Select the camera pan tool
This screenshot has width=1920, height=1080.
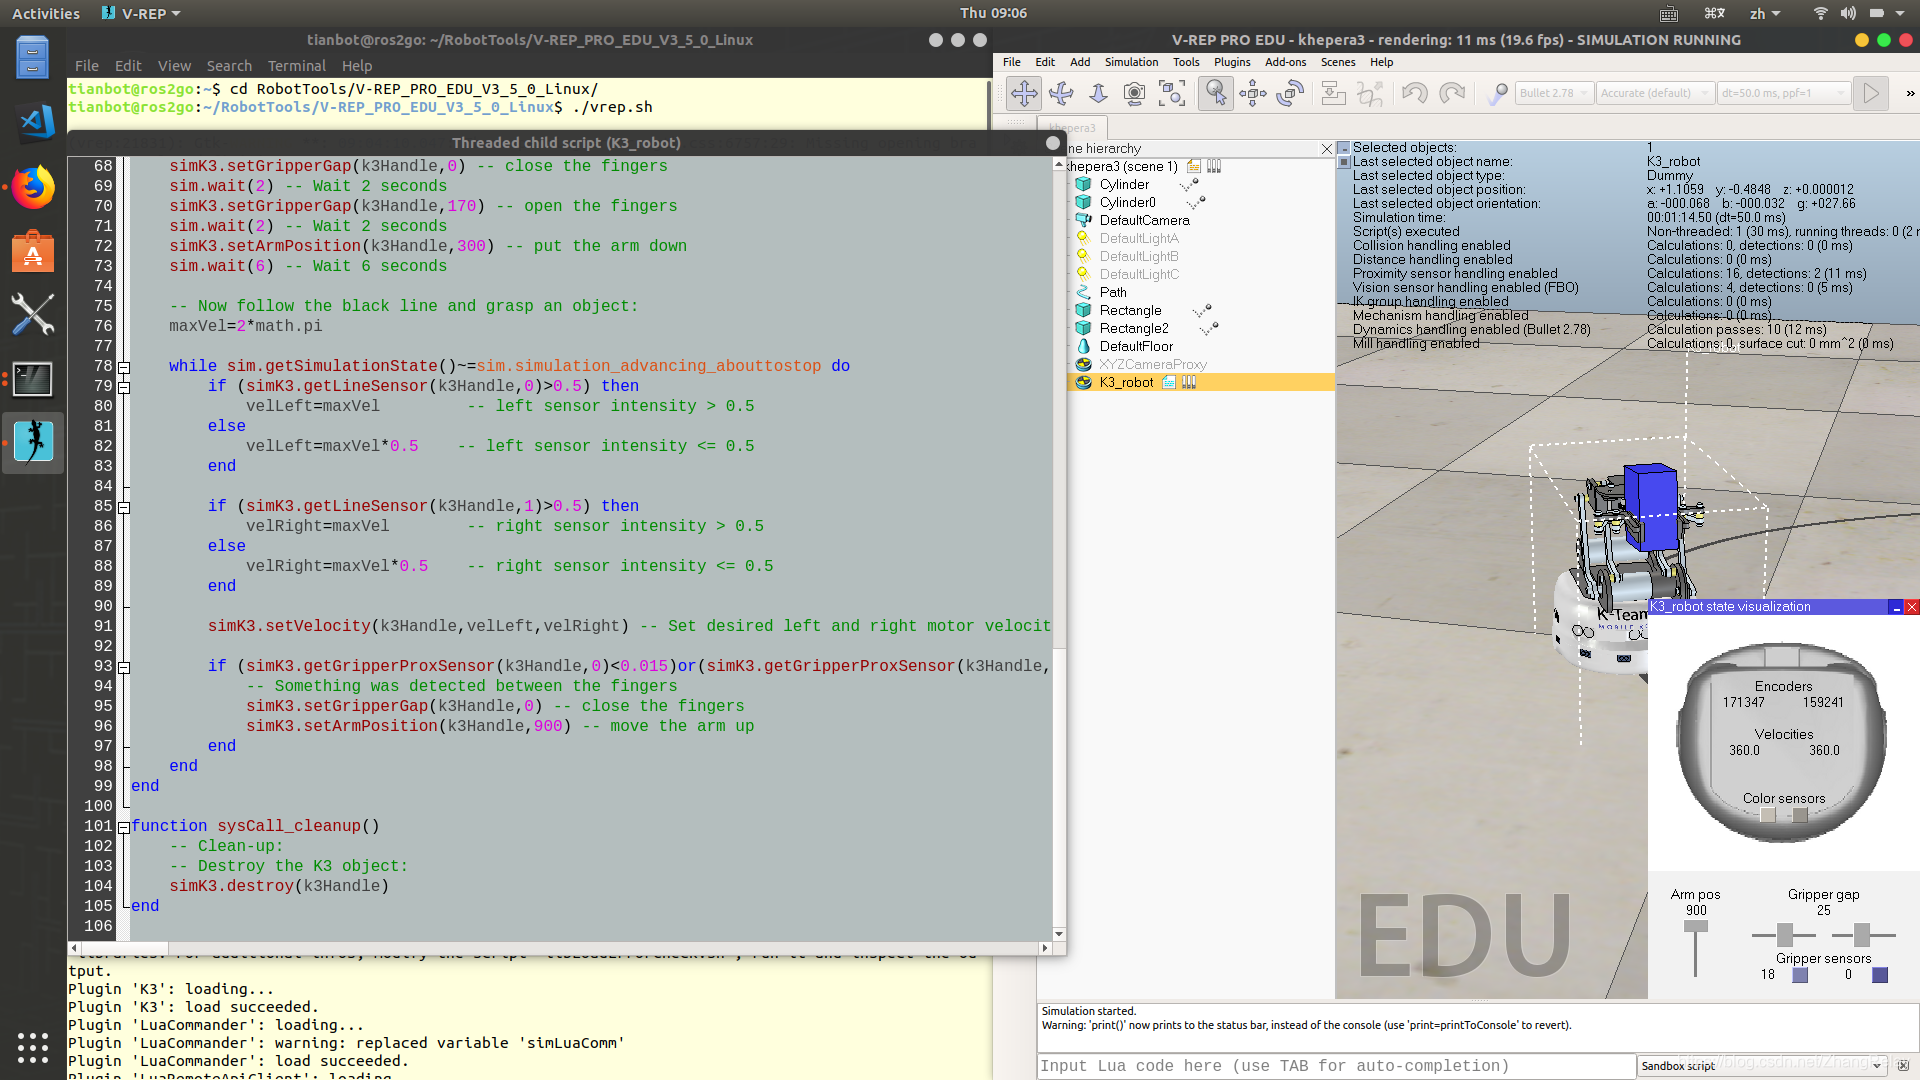1023,94
